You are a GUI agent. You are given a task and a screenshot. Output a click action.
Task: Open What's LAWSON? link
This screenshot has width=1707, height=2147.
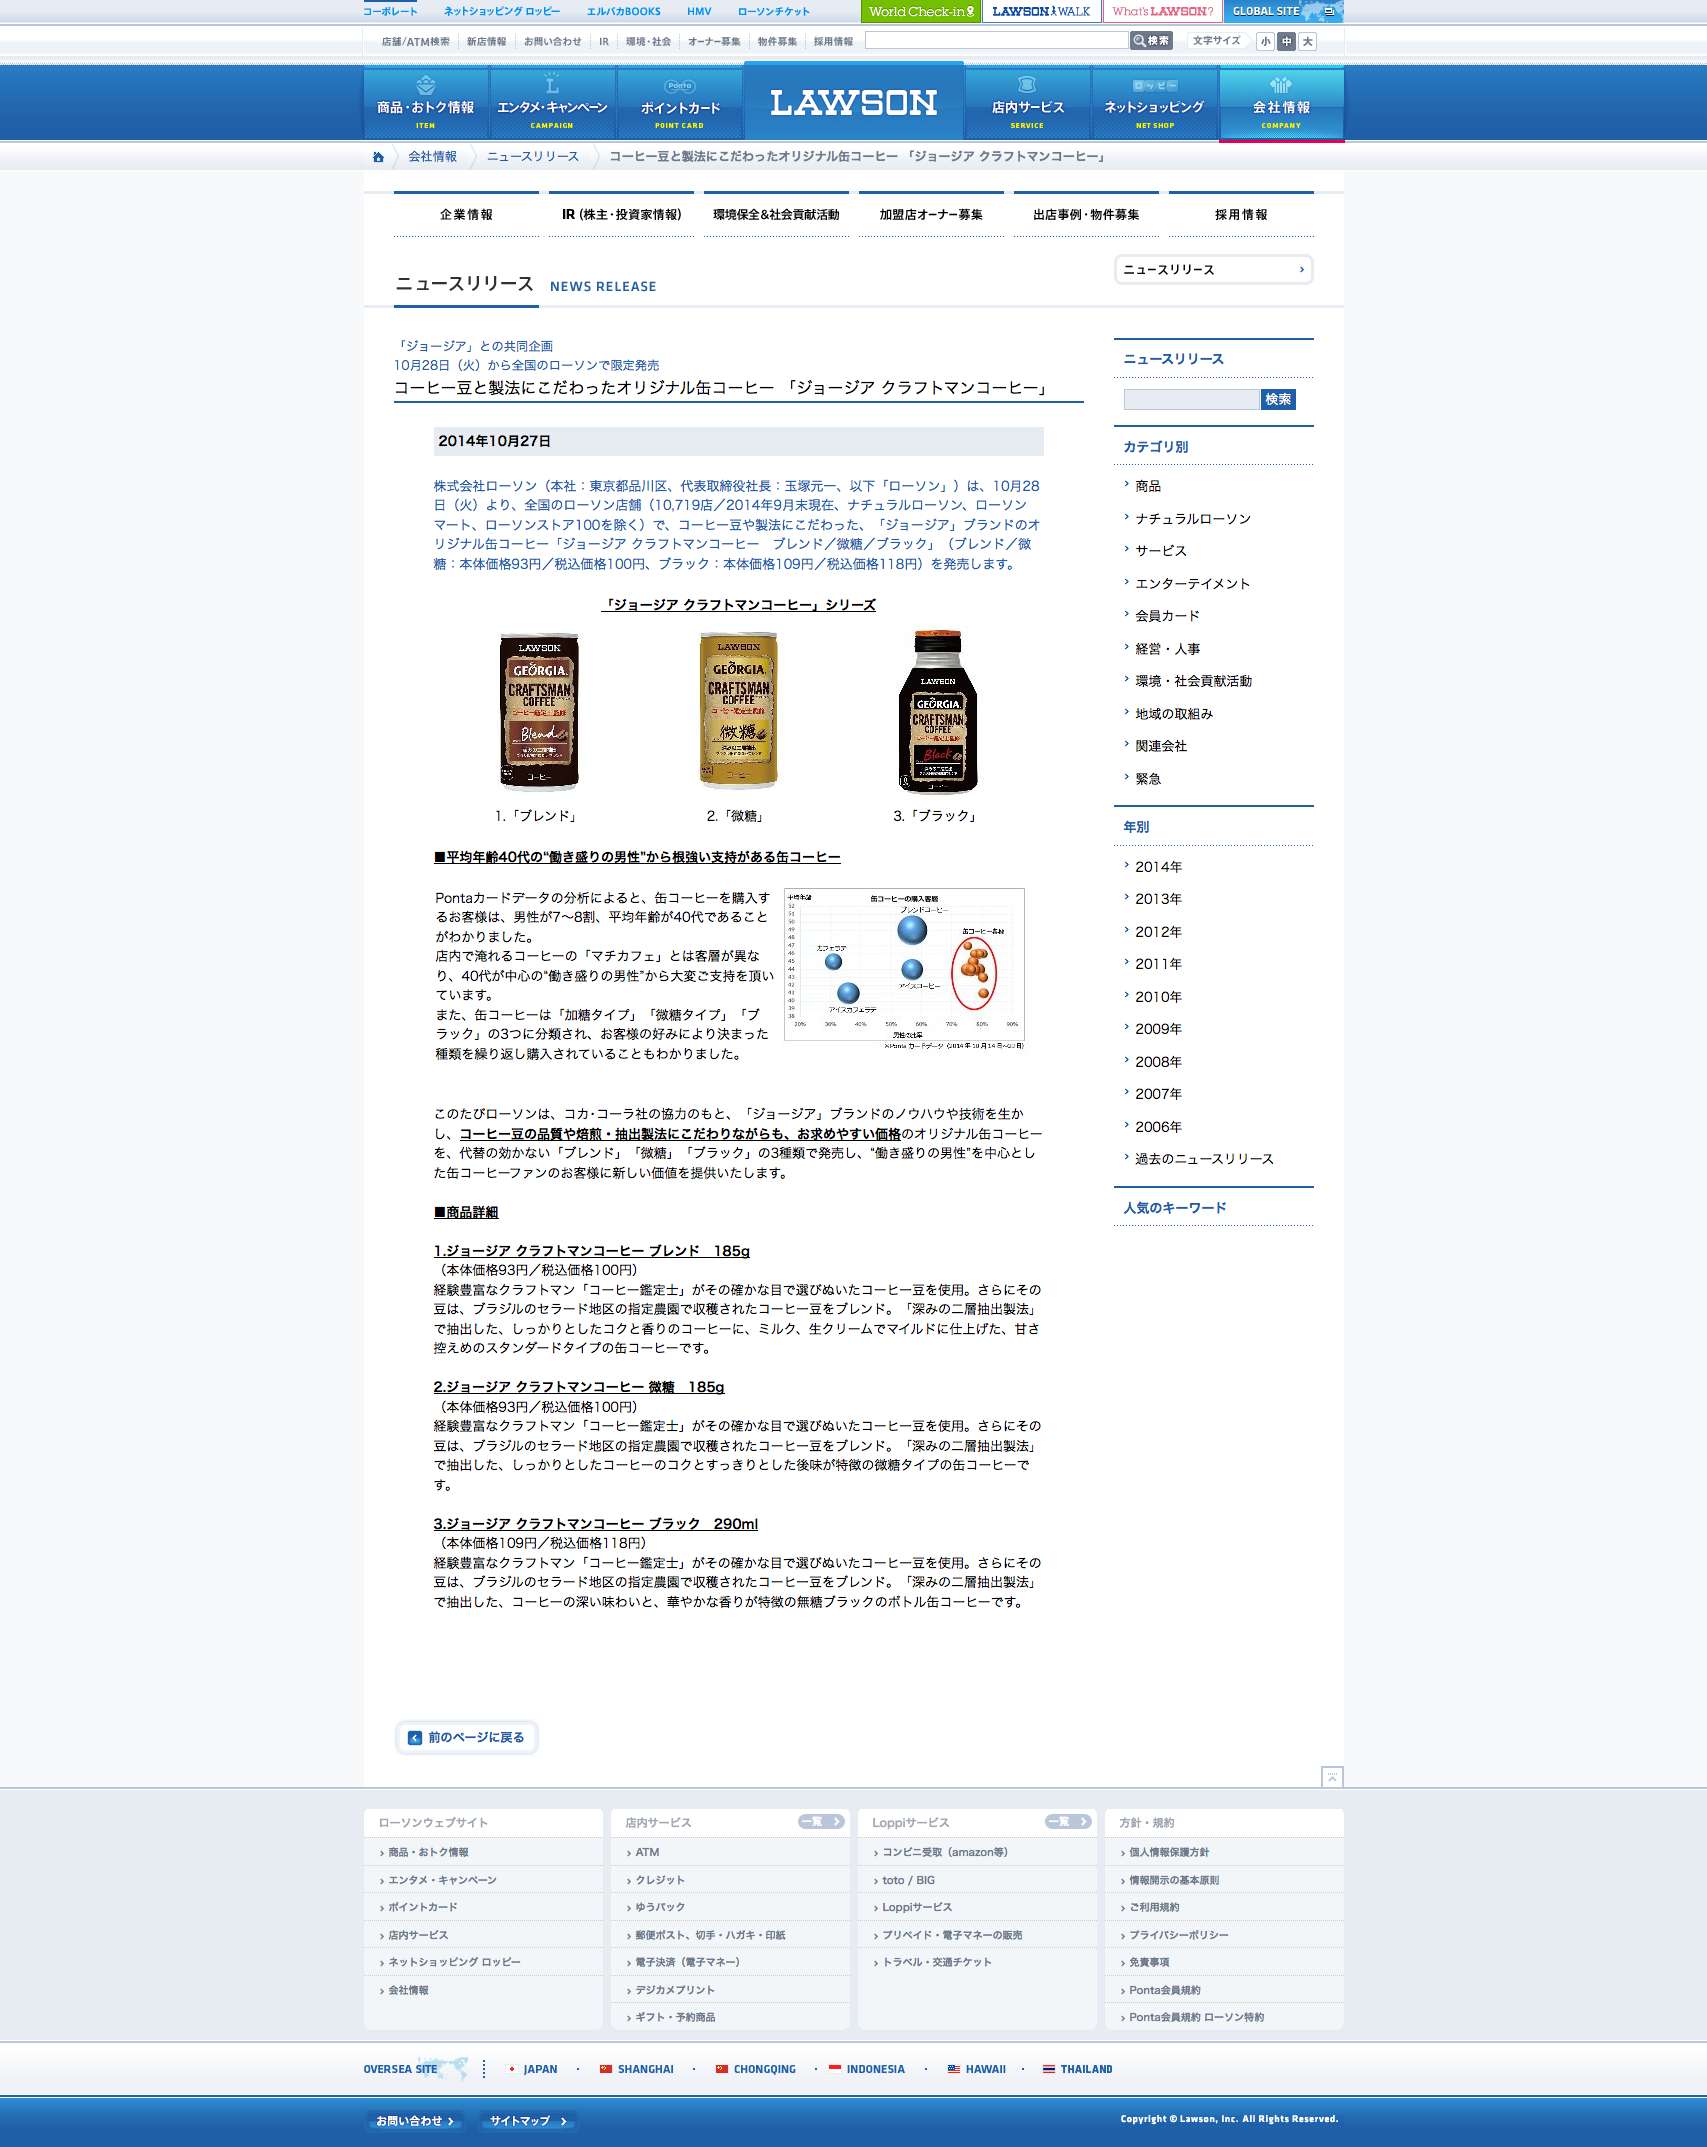tap(1162, 11)
